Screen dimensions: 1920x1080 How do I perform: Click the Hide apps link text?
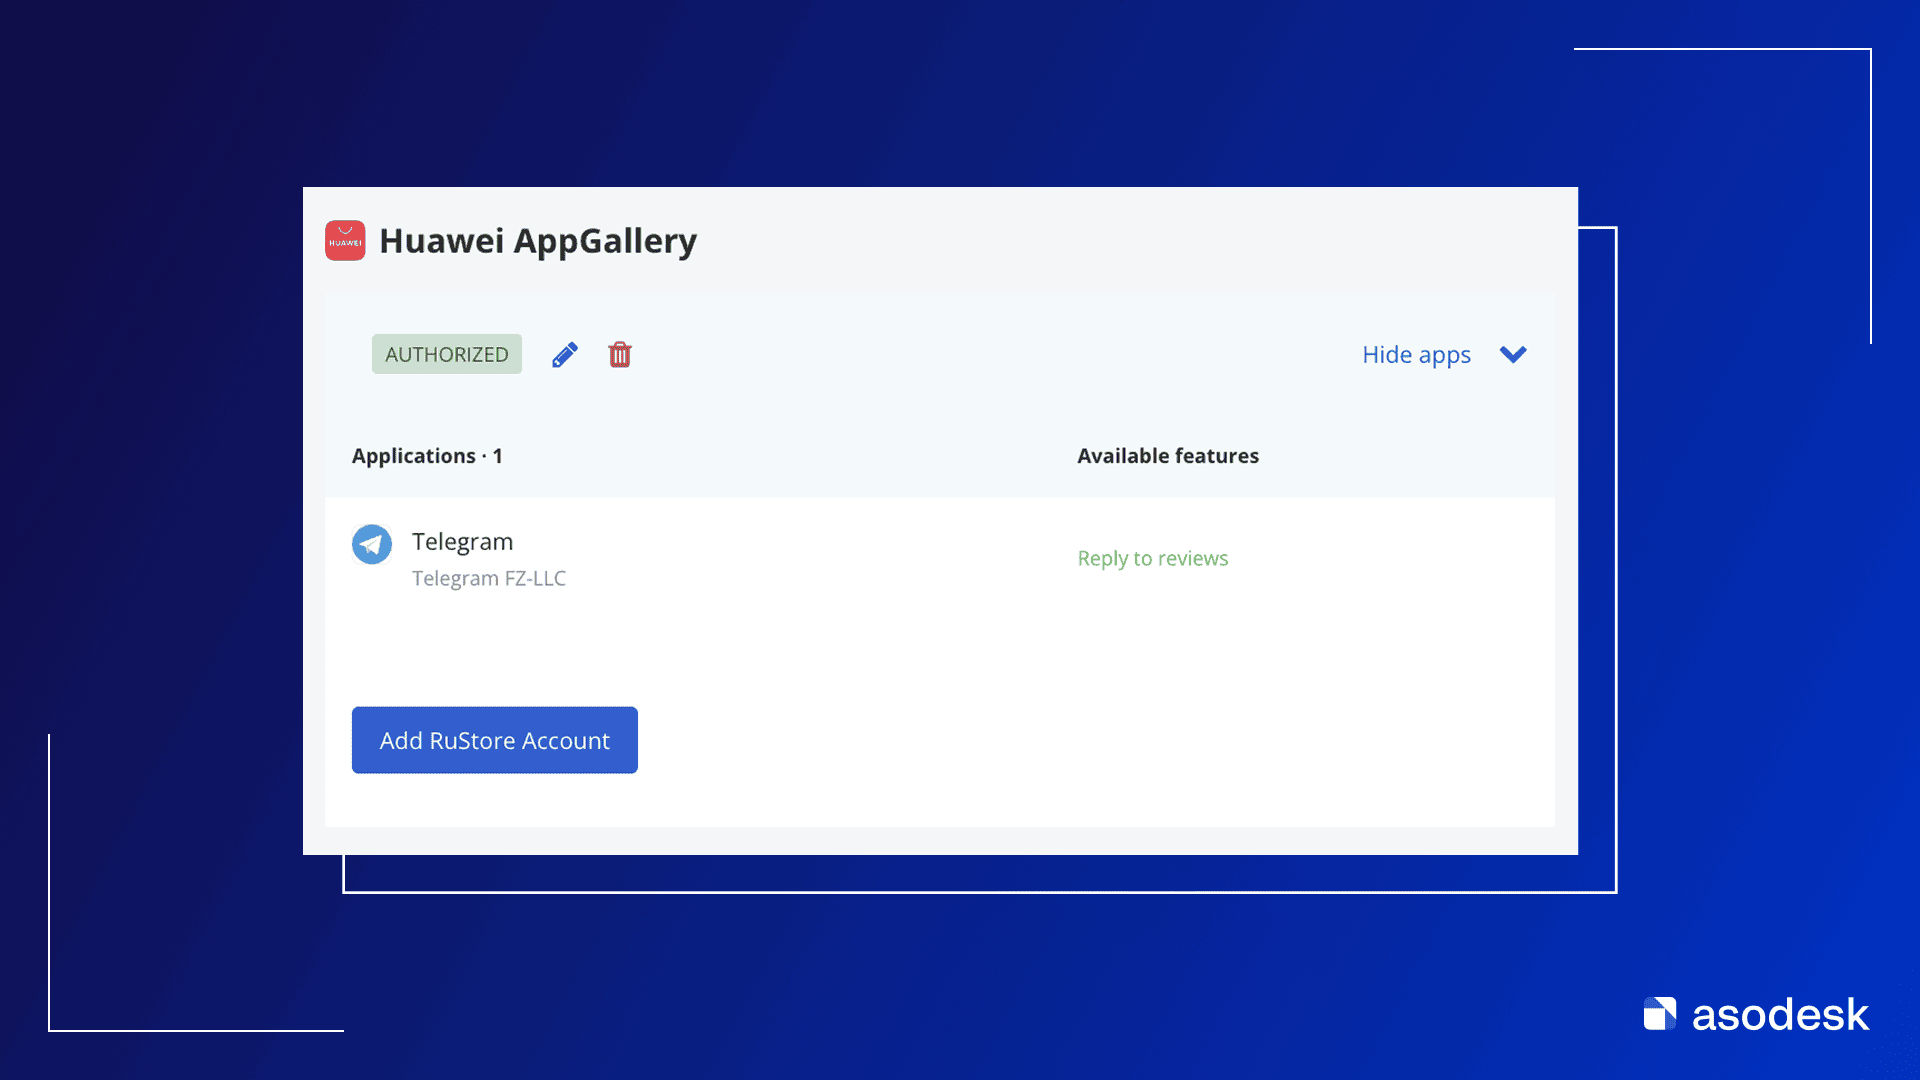(1416, 355)
